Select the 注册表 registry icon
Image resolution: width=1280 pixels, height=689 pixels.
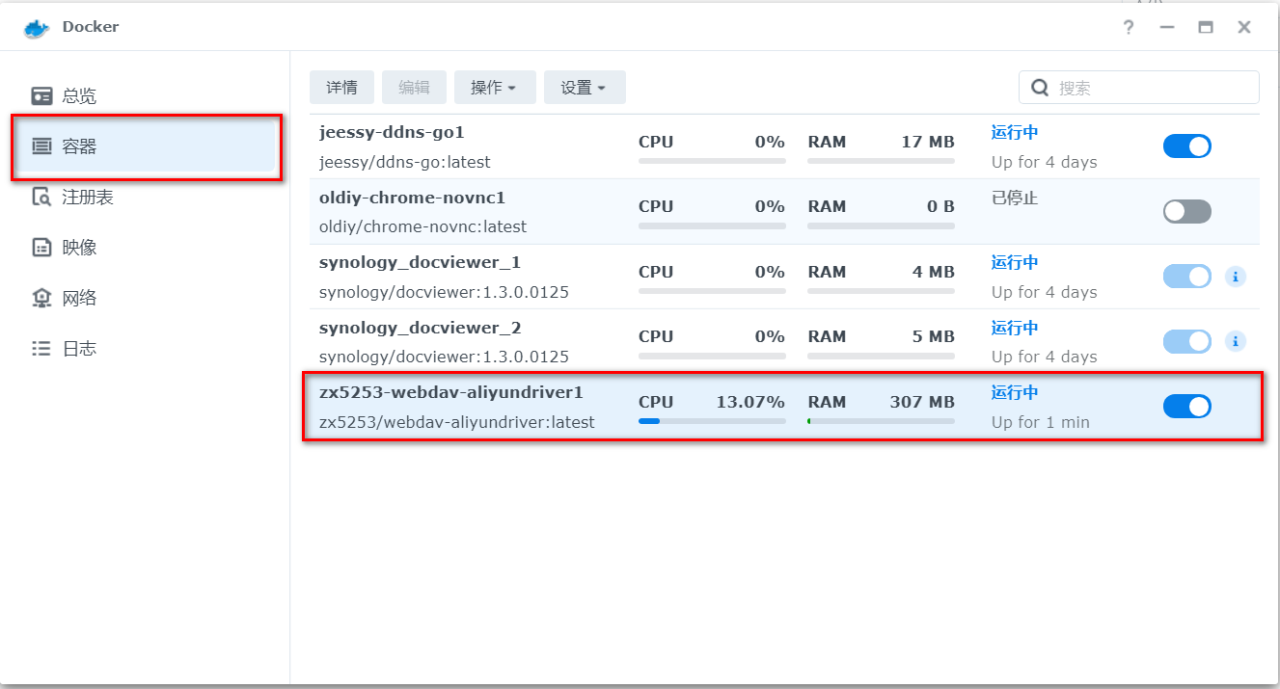coord(41,197)
